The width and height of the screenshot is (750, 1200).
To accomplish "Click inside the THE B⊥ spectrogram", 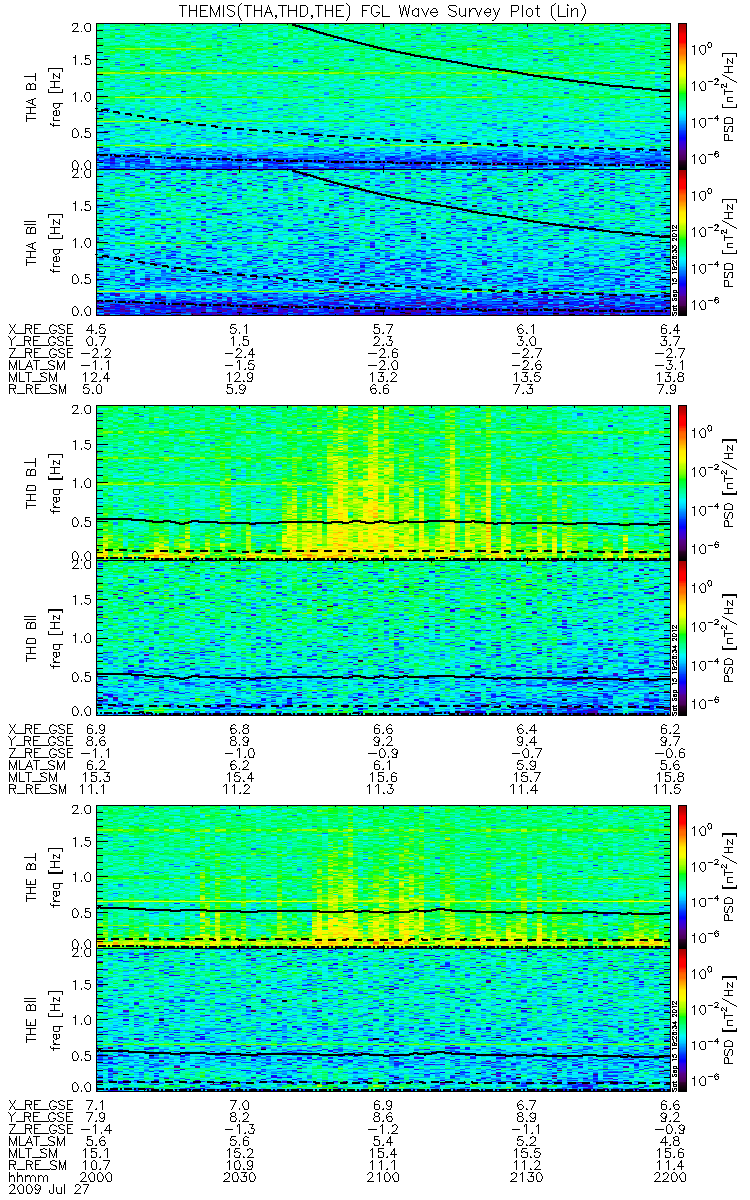I will point(382,876).
